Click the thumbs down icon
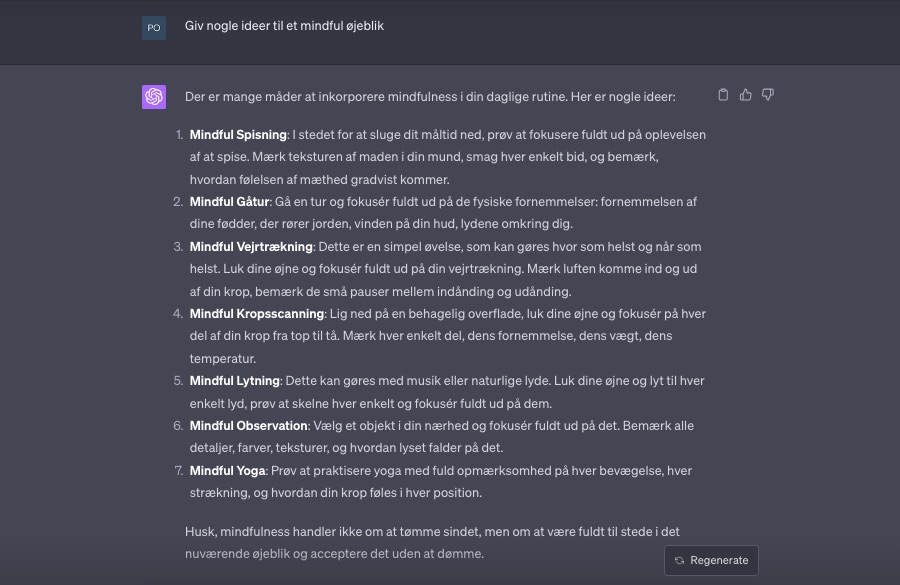900x585 pixels. pyautogui.click(x=768, y=95)
